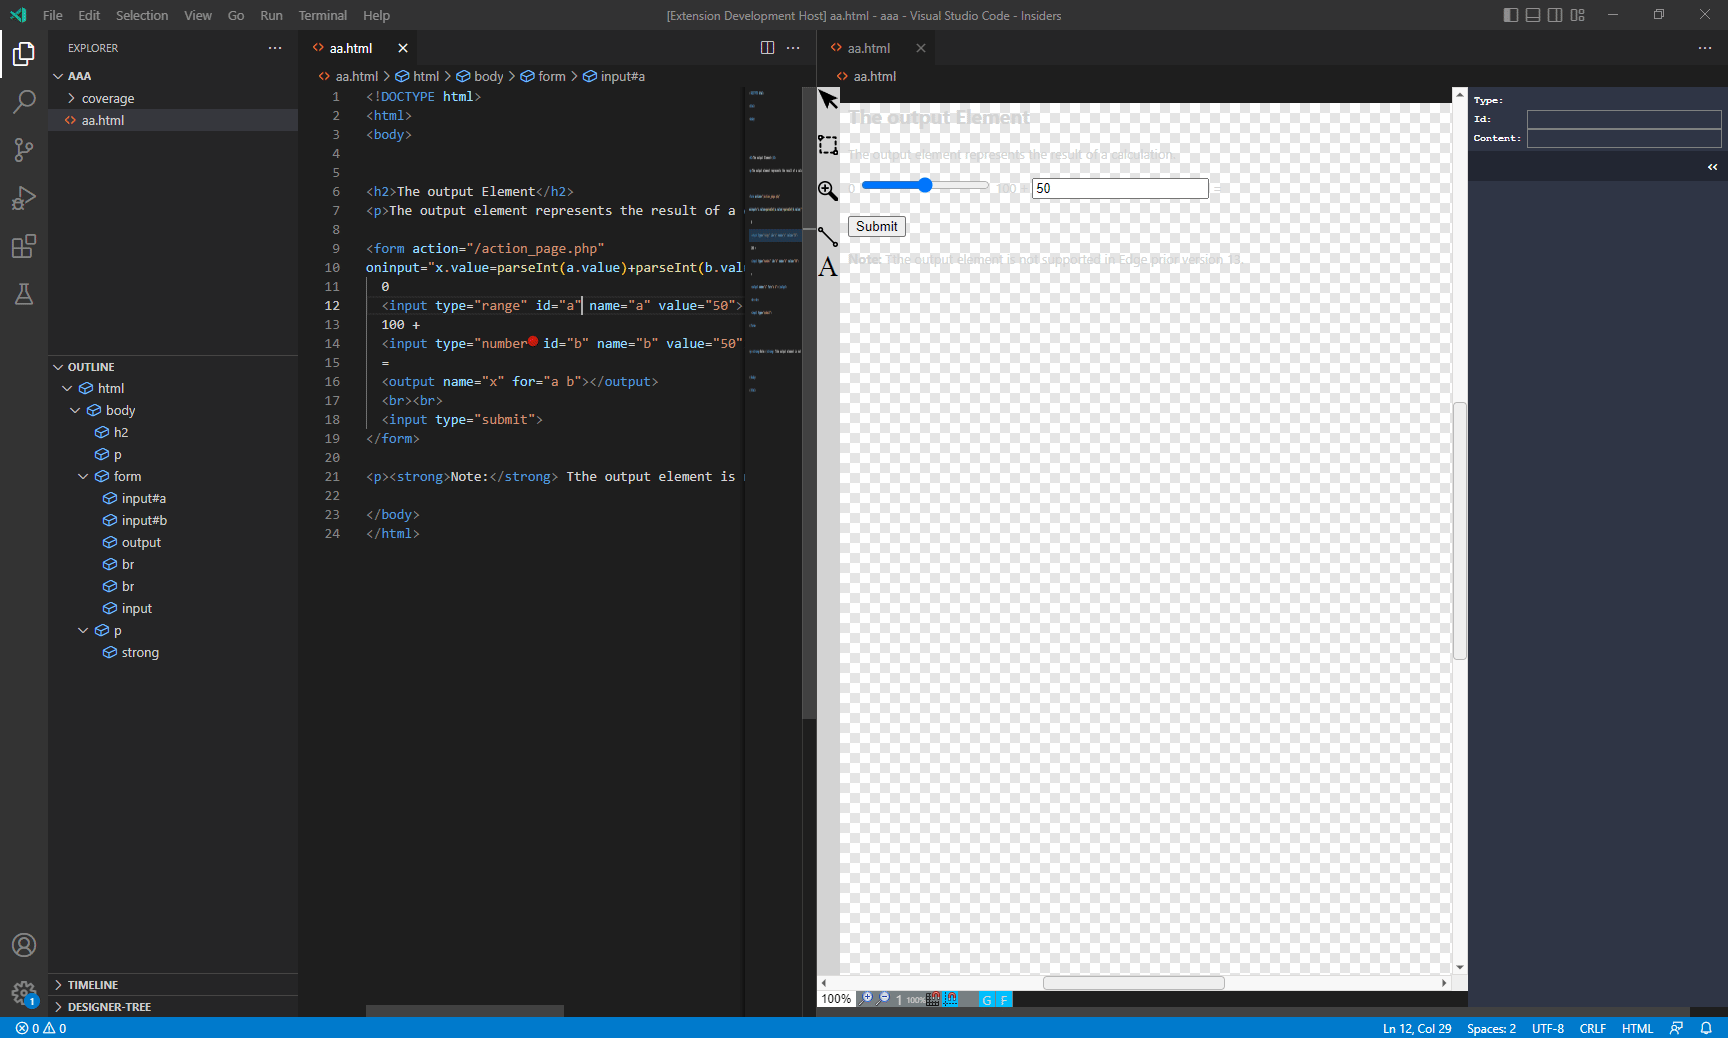This screenshot has height=1038, width=1728.
Task: Open the File menu
Action: (53, 15)
